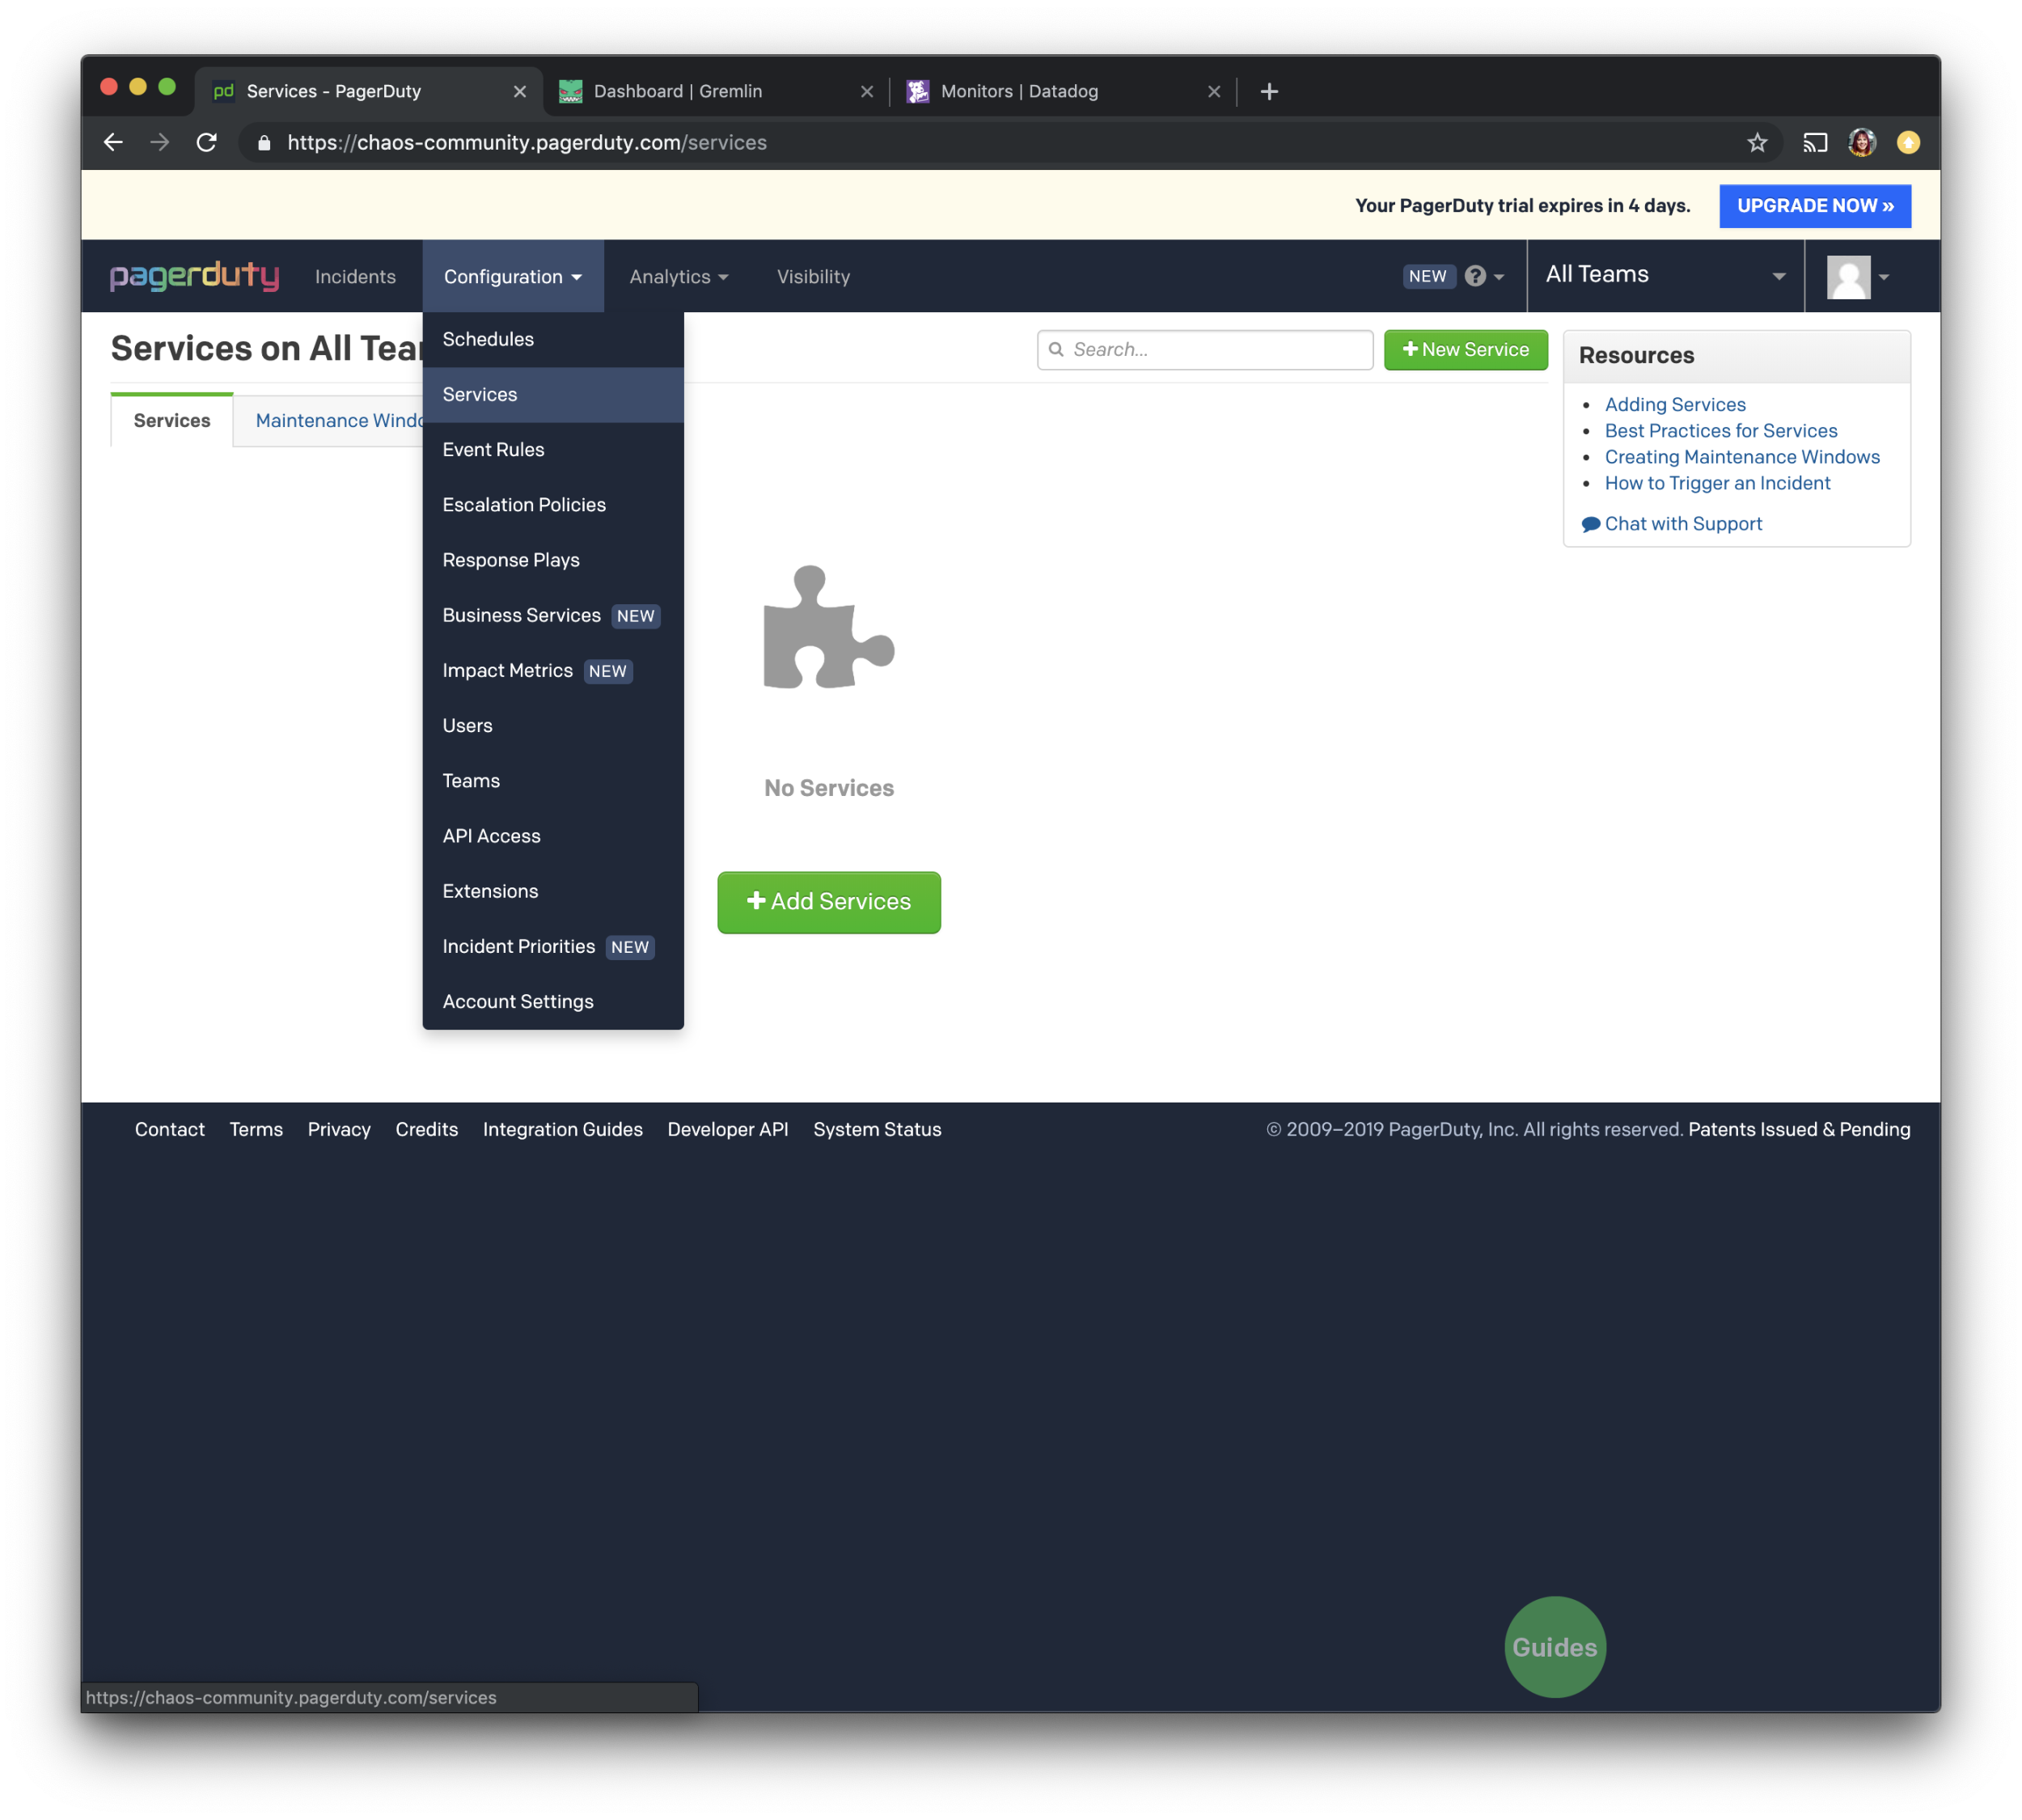Open Escalation Policies menu item
The image size is (2022, 1820).
pyautogui.click(x=553, y=505)
